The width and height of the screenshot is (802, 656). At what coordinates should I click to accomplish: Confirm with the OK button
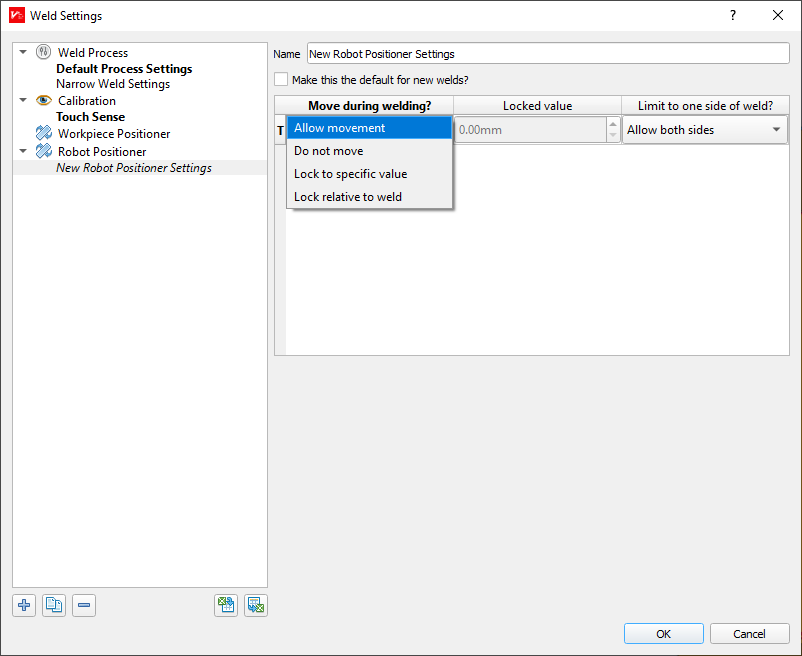(663, 634)
